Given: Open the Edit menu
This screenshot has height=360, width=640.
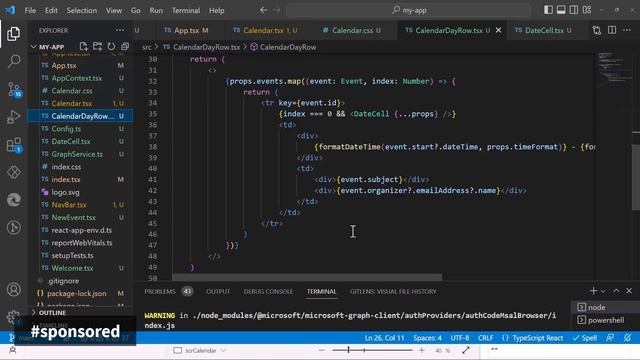Looking at the screenshot, I should tap(51, 11).
